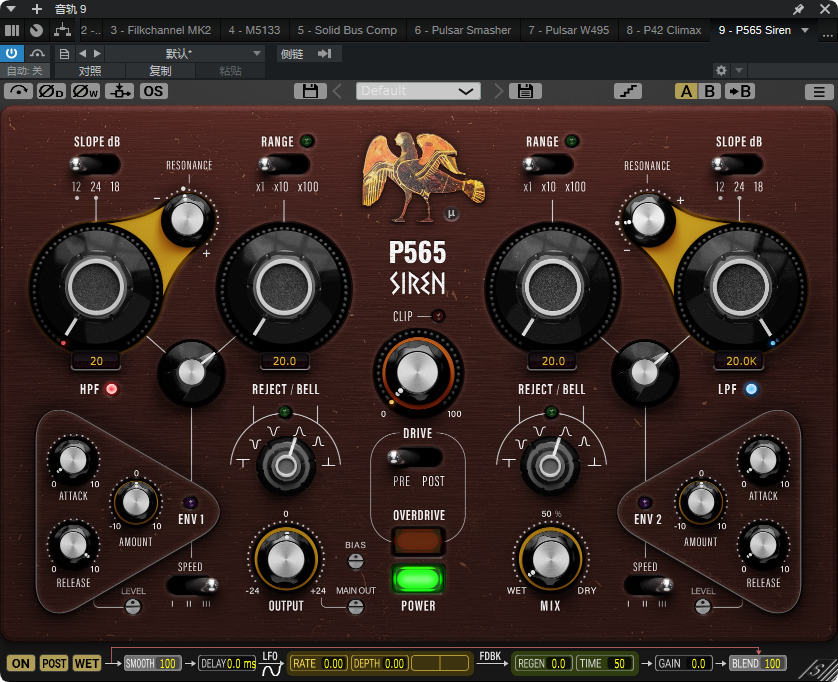
Task: Toggle the drive PRE/POST switch
Action: [x=415, y=458]
